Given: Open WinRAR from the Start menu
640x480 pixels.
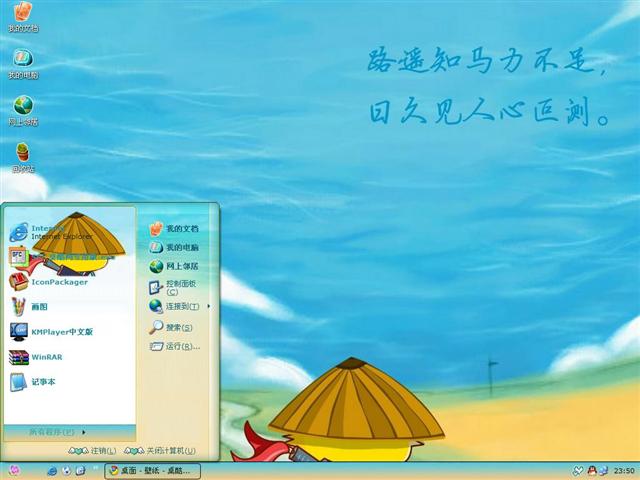Looking at the screenshot, I should coord(36,357).
